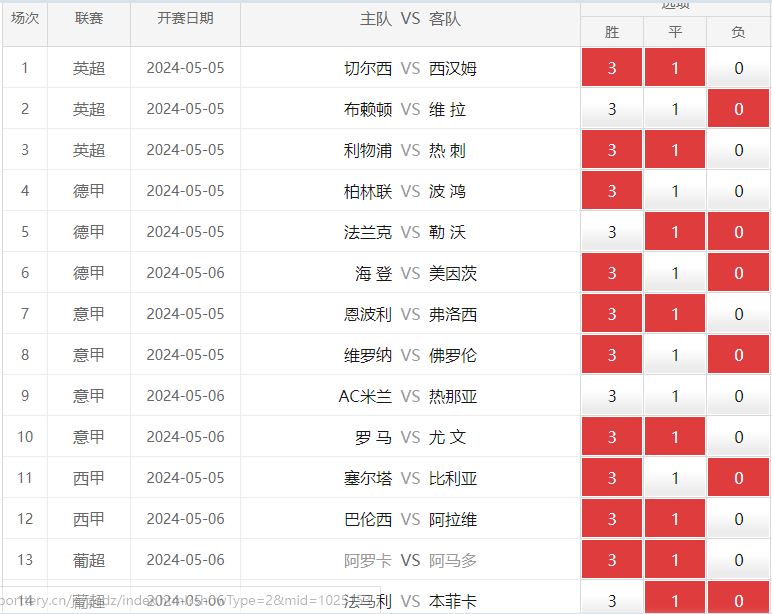This screenshot has width=772, height=614.
Task: Select lose option 0 for 切尔西 VS 西汉姆
Action: [738, 67]
